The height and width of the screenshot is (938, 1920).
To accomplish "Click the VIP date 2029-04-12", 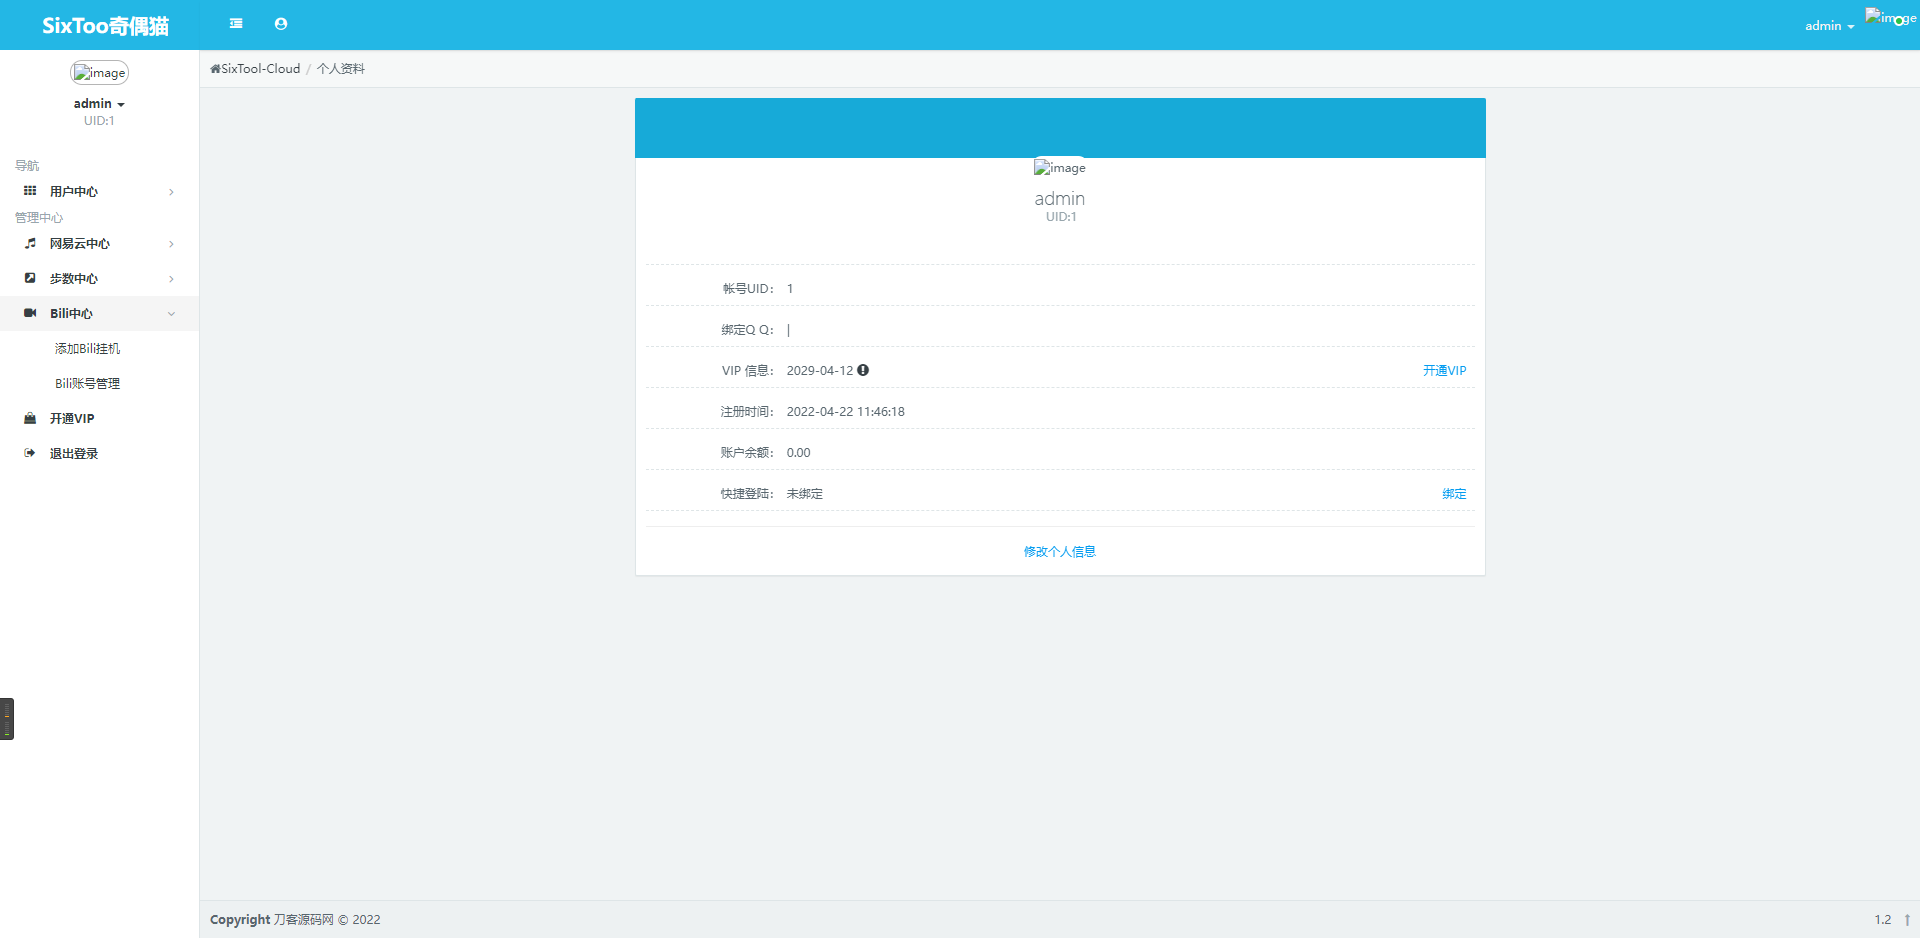I will [820, 370].
